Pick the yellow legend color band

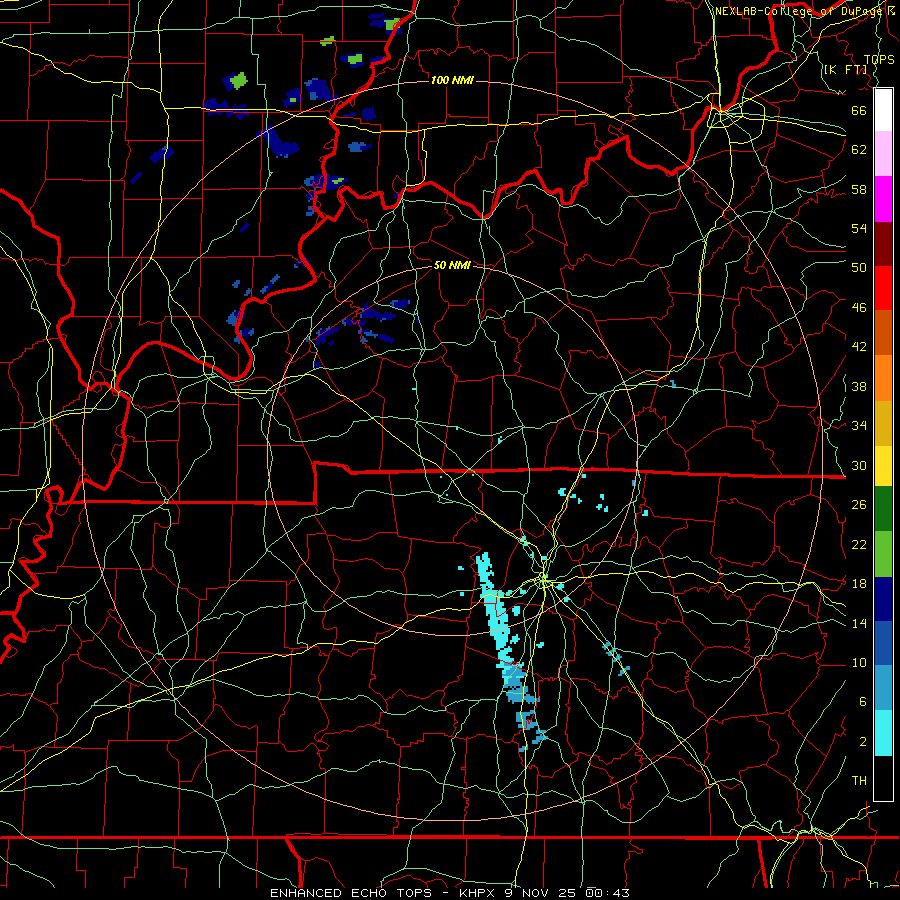point(883,466)
